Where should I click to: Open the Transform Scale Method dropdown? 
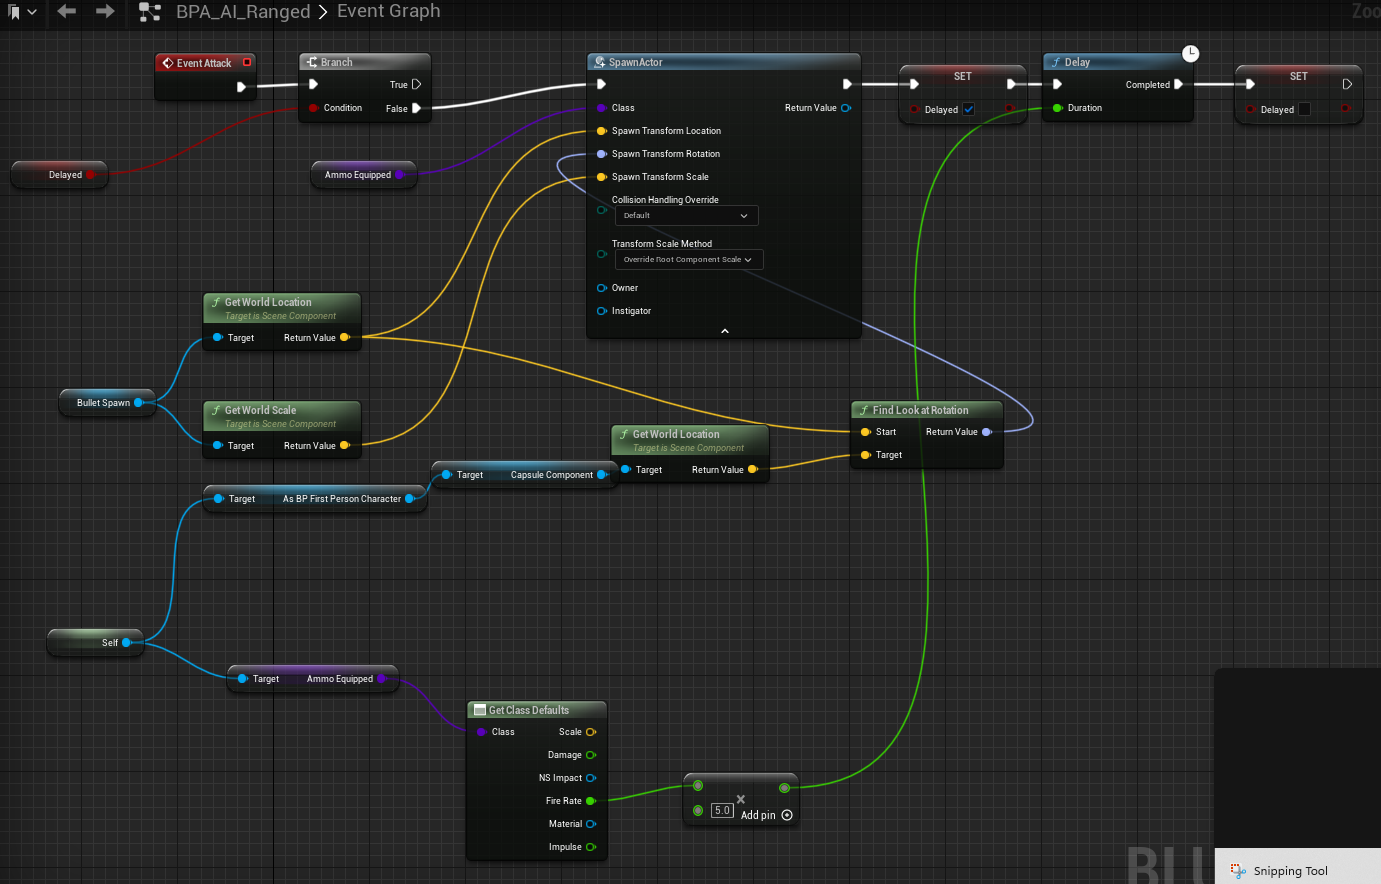pyautogui.click(x=688, y=259)
